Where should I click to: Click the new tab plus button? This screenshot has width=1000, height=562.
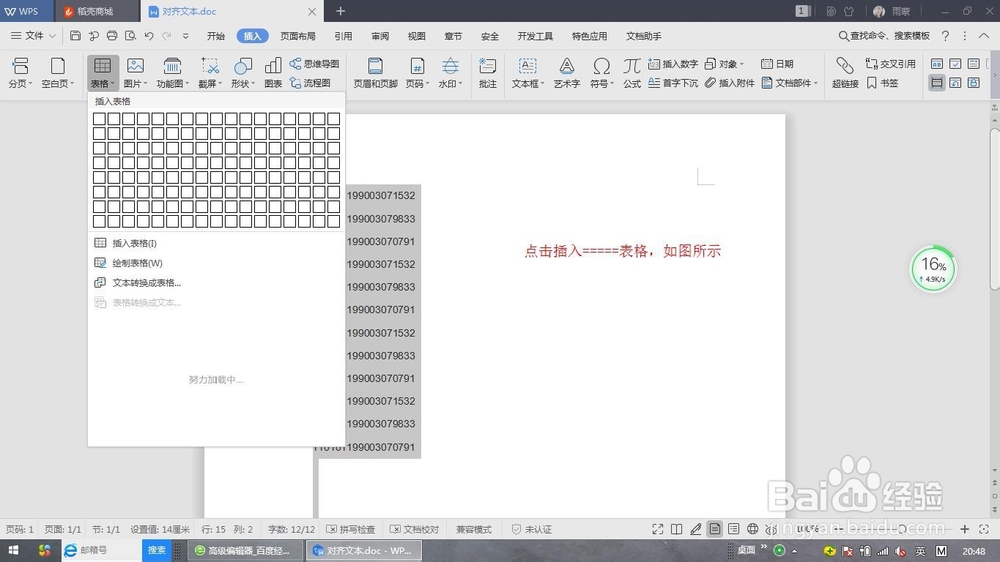341,11
